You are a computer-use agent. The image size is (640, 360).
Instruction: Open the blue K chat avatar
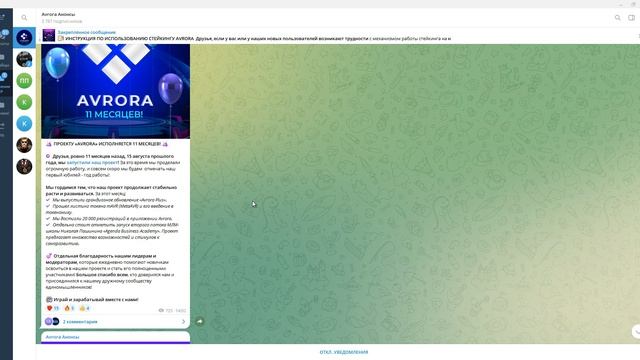tap(24, 123)
